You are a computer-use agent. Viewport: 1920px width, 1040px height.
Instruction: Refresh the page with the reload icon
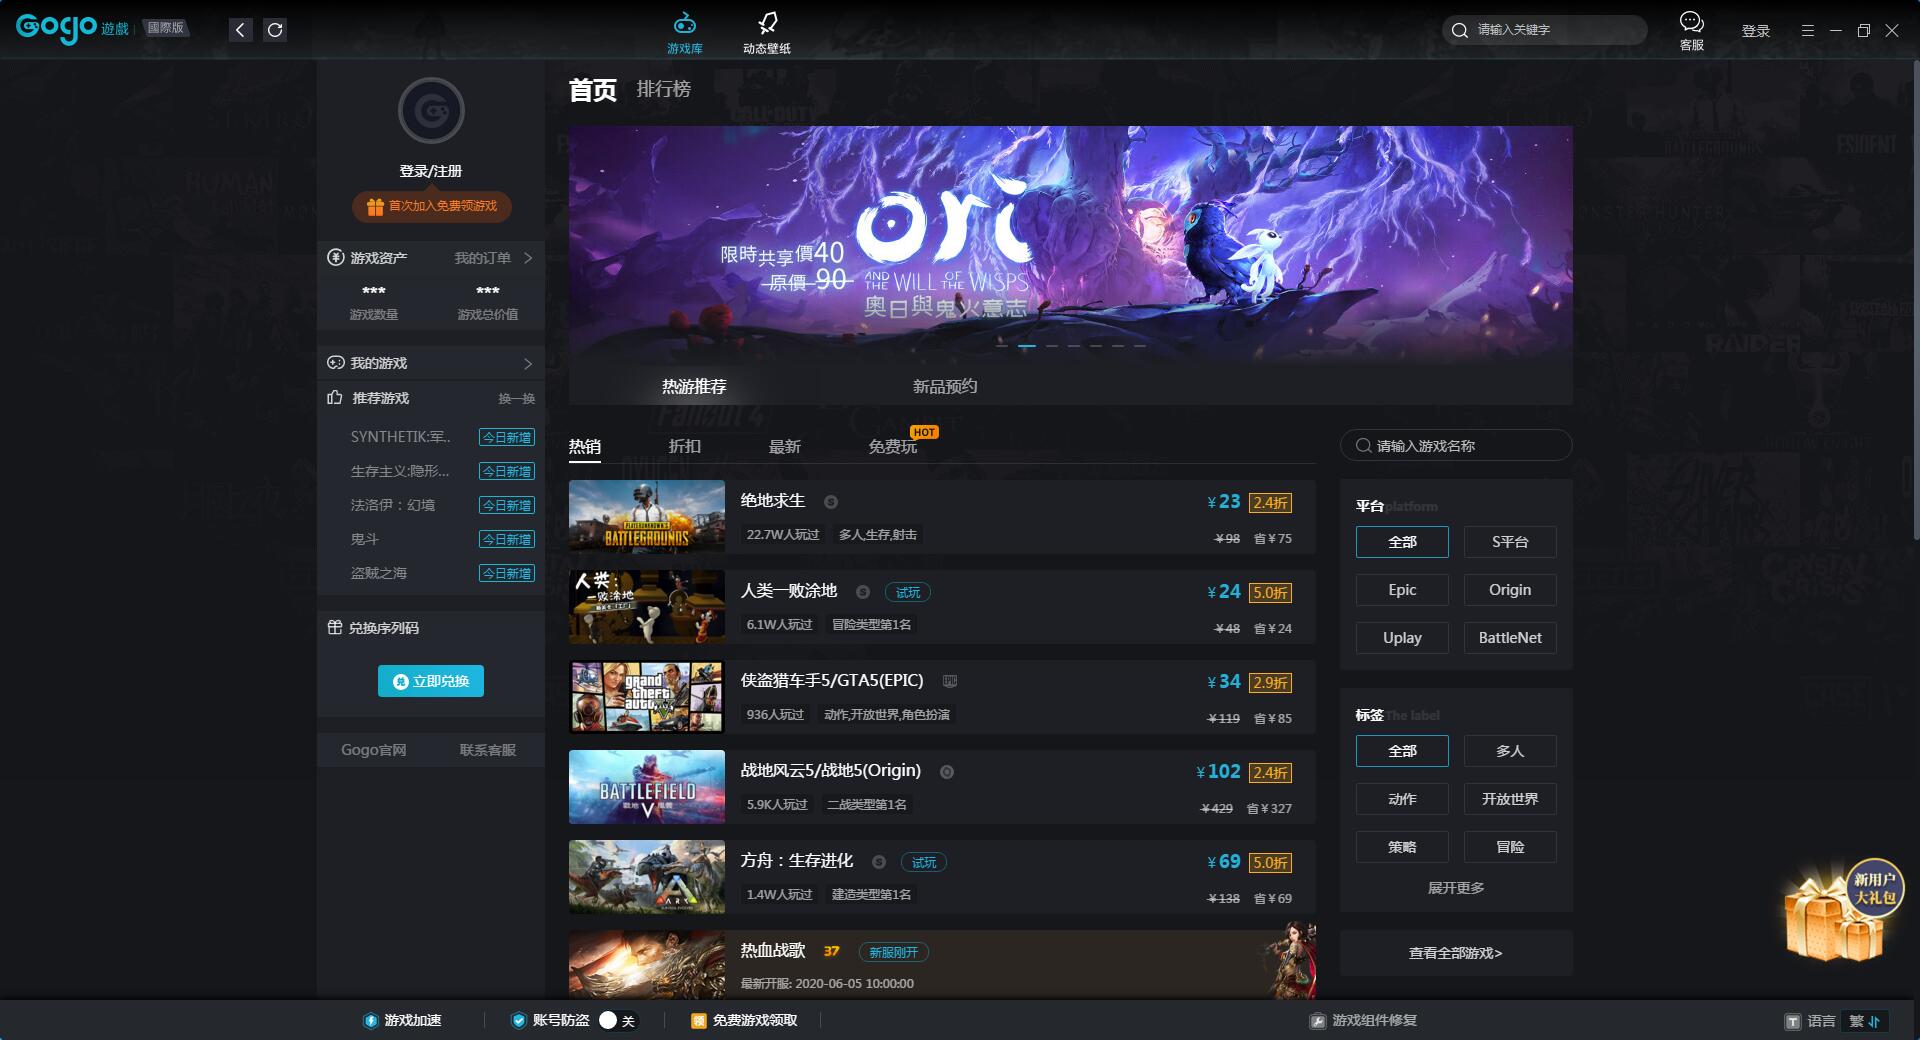click(275, 30)
